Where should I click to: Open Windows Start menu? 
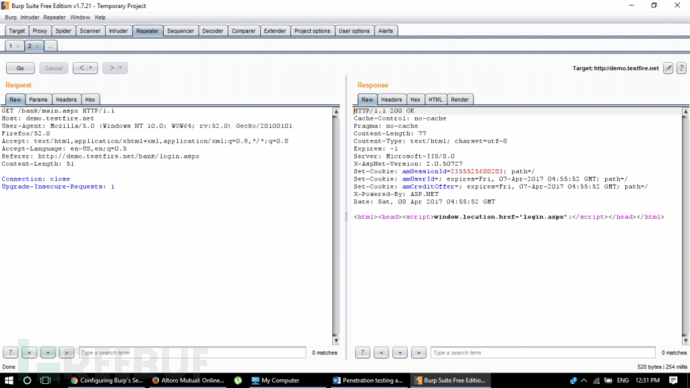tap(9, 381)
